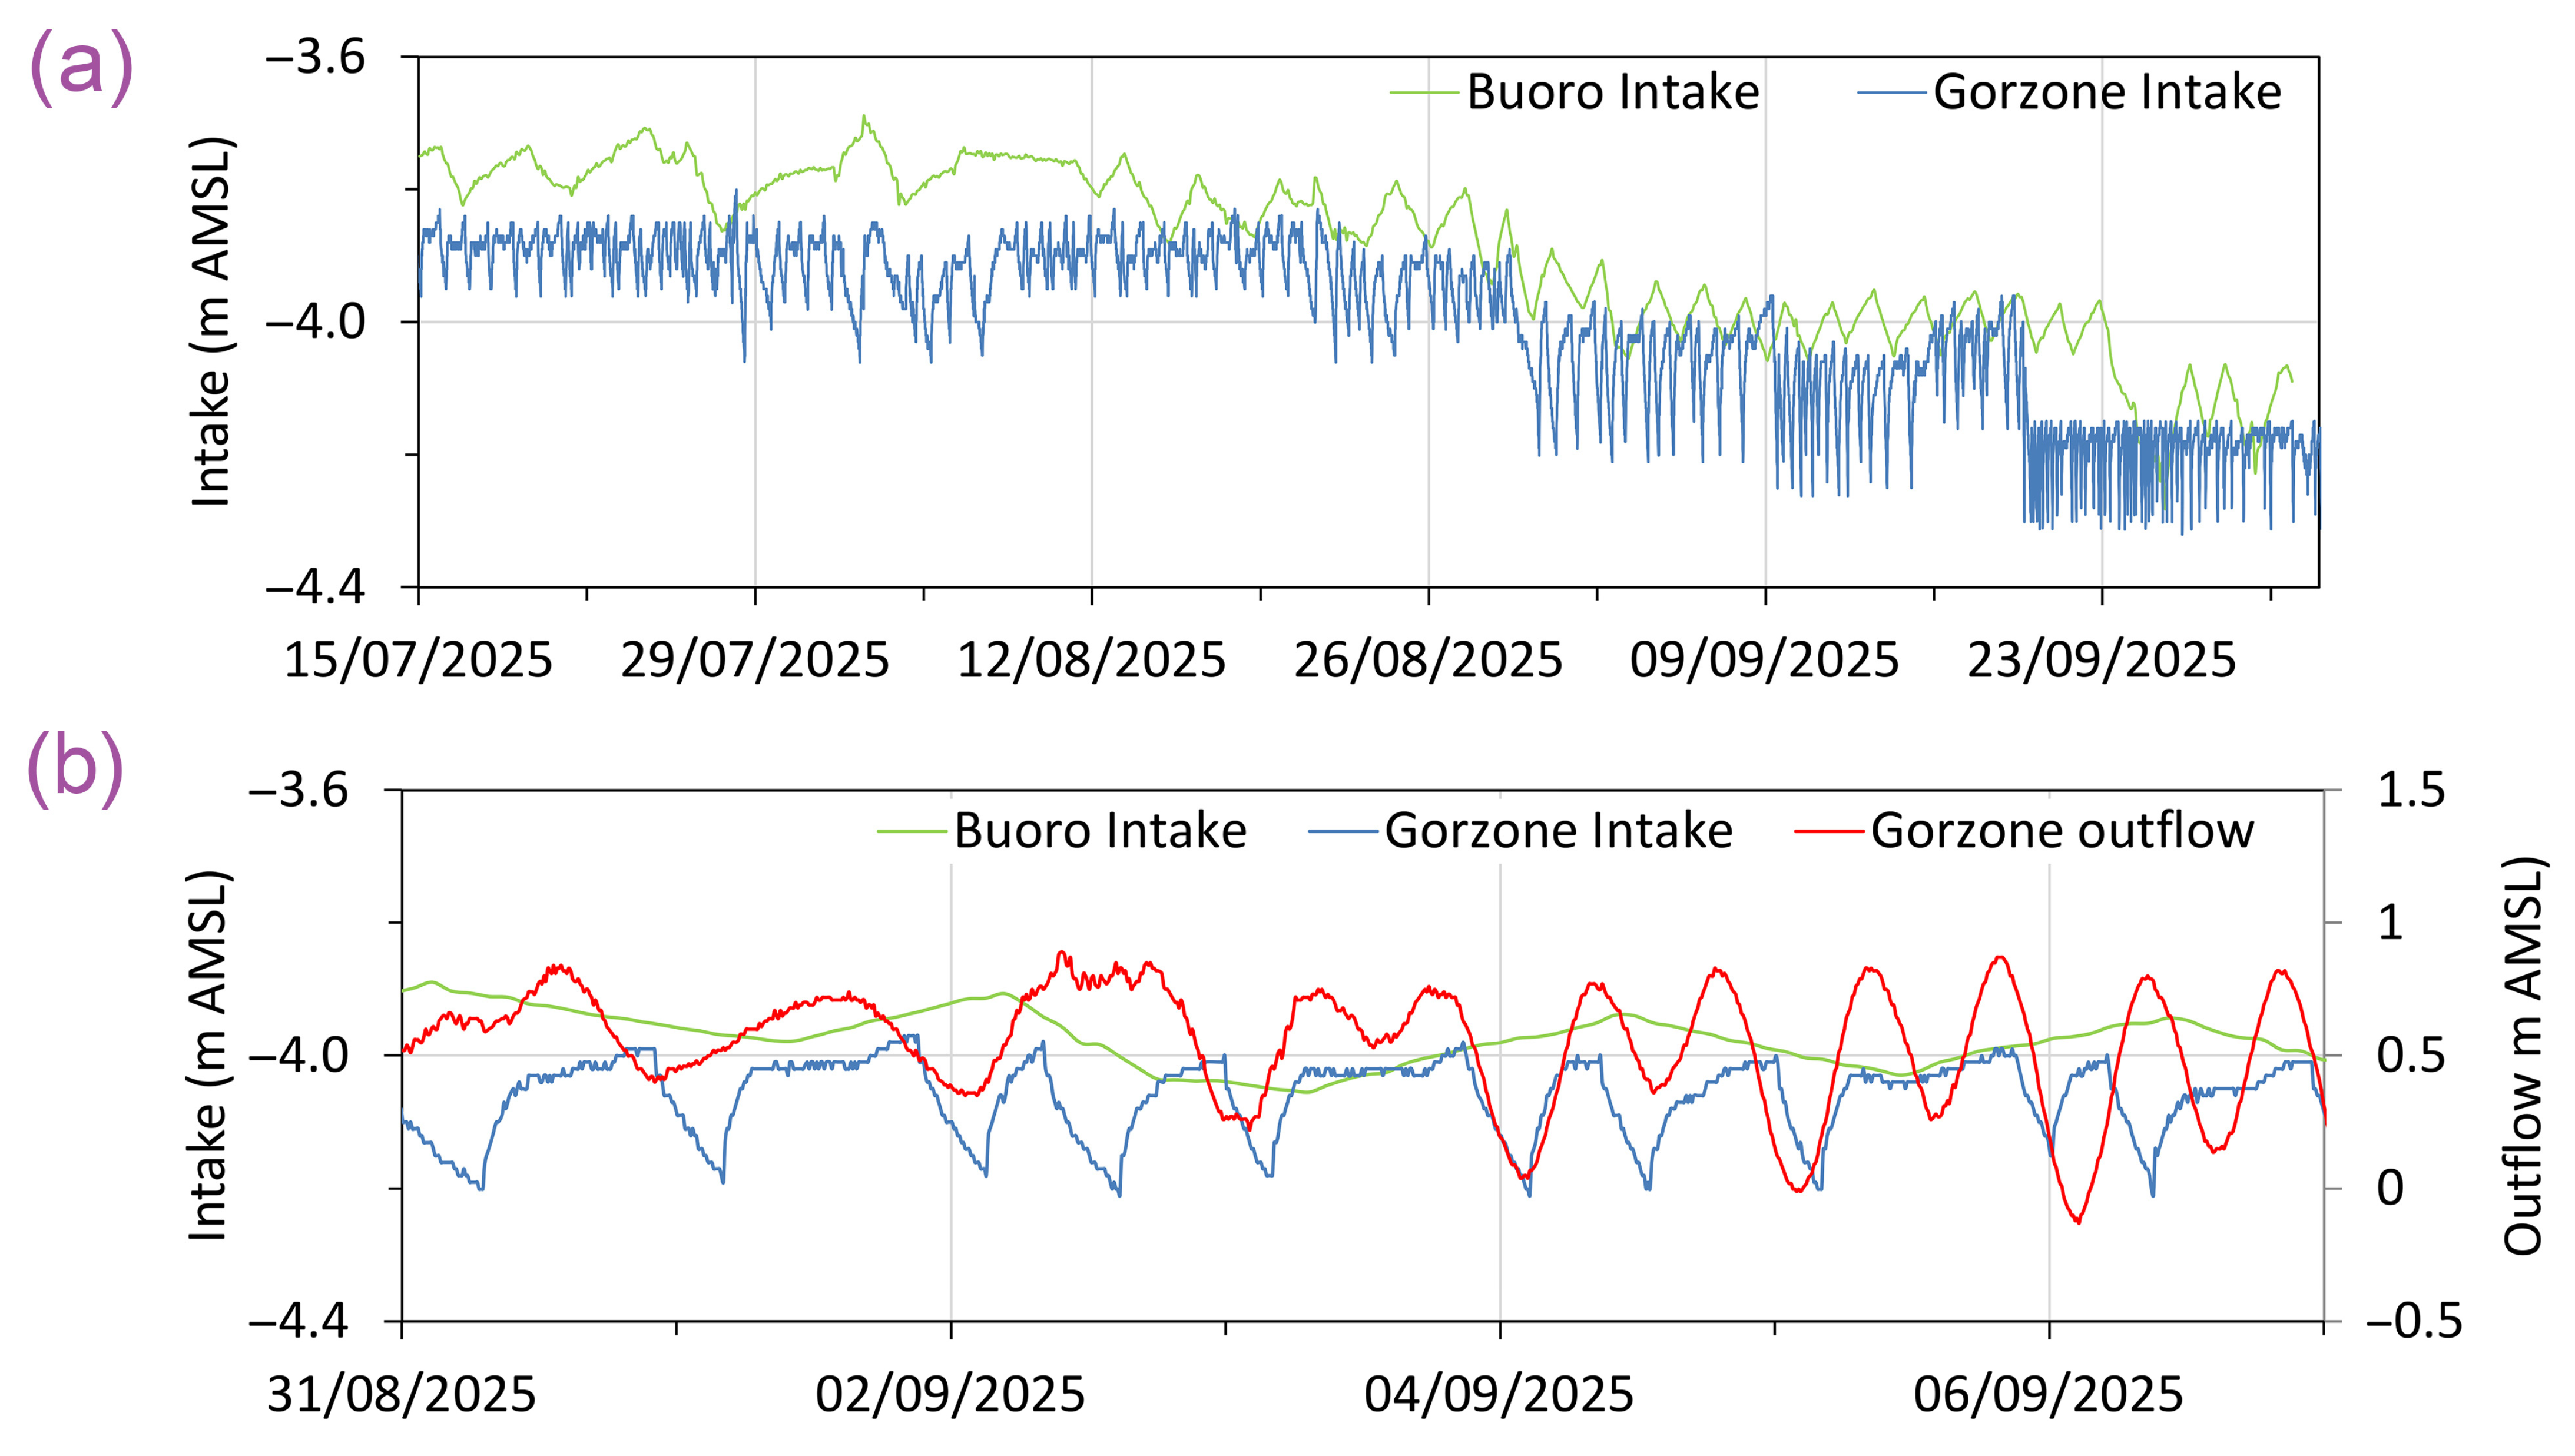Click the 29/07/2025 date axis label

click(754, 661)
